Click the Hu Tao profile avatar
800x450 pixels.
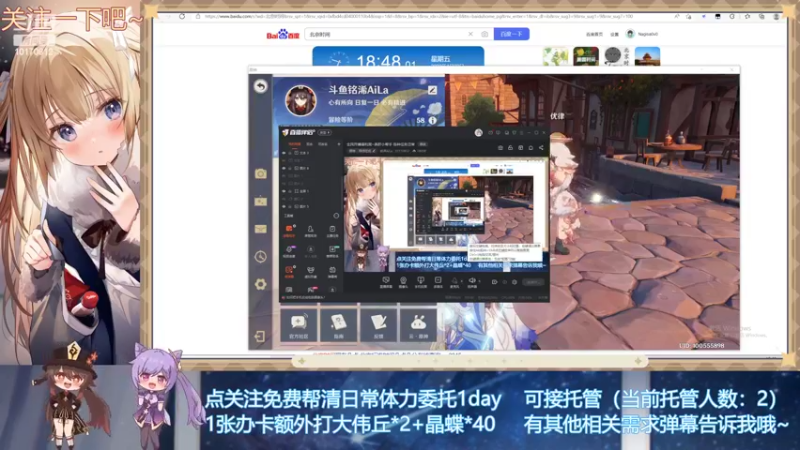(301, 100)
